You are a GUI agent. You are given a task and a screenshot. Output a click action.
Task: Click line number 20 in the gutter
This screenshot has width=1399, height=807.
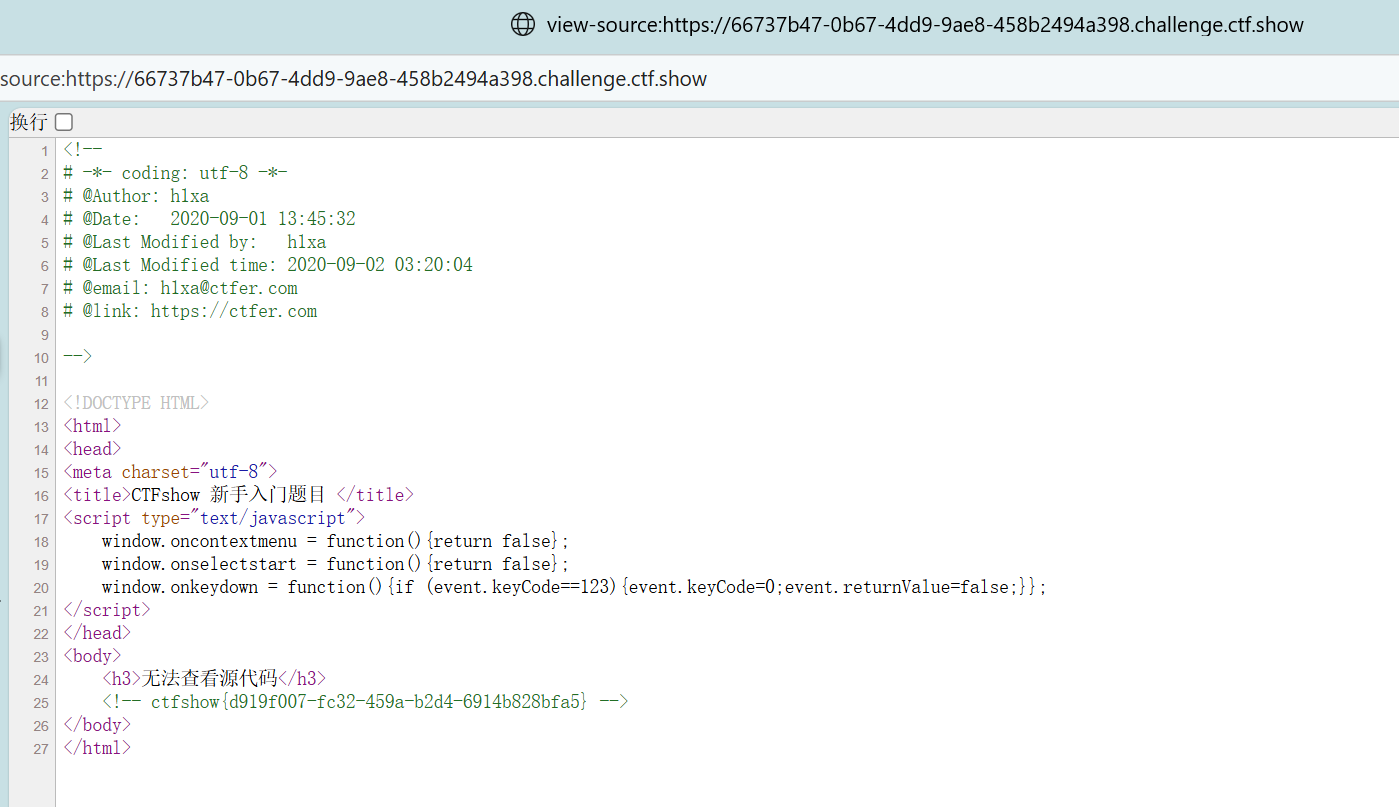click(41, 588)
